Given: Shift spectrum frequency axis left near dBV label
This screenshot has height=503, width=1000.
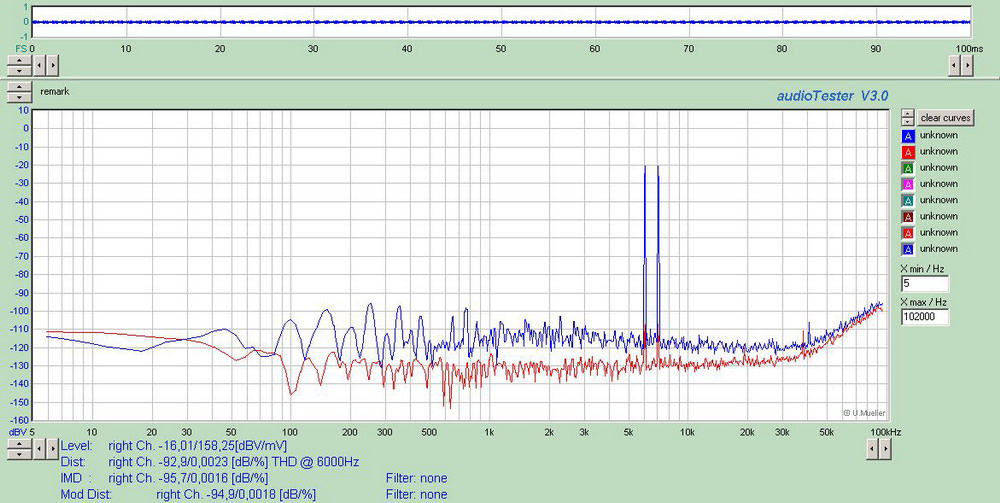Looking at the screenshot, I should pos(40,451).
